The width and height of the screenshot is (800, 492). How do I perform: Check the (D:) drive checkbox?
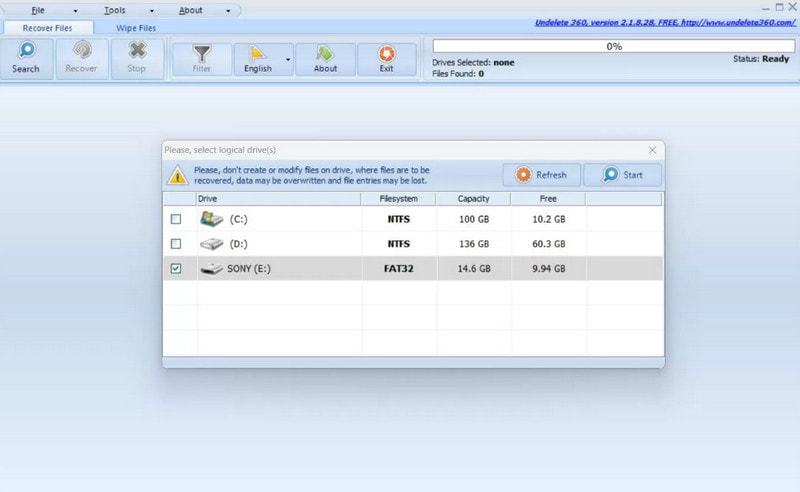(176, 243)
